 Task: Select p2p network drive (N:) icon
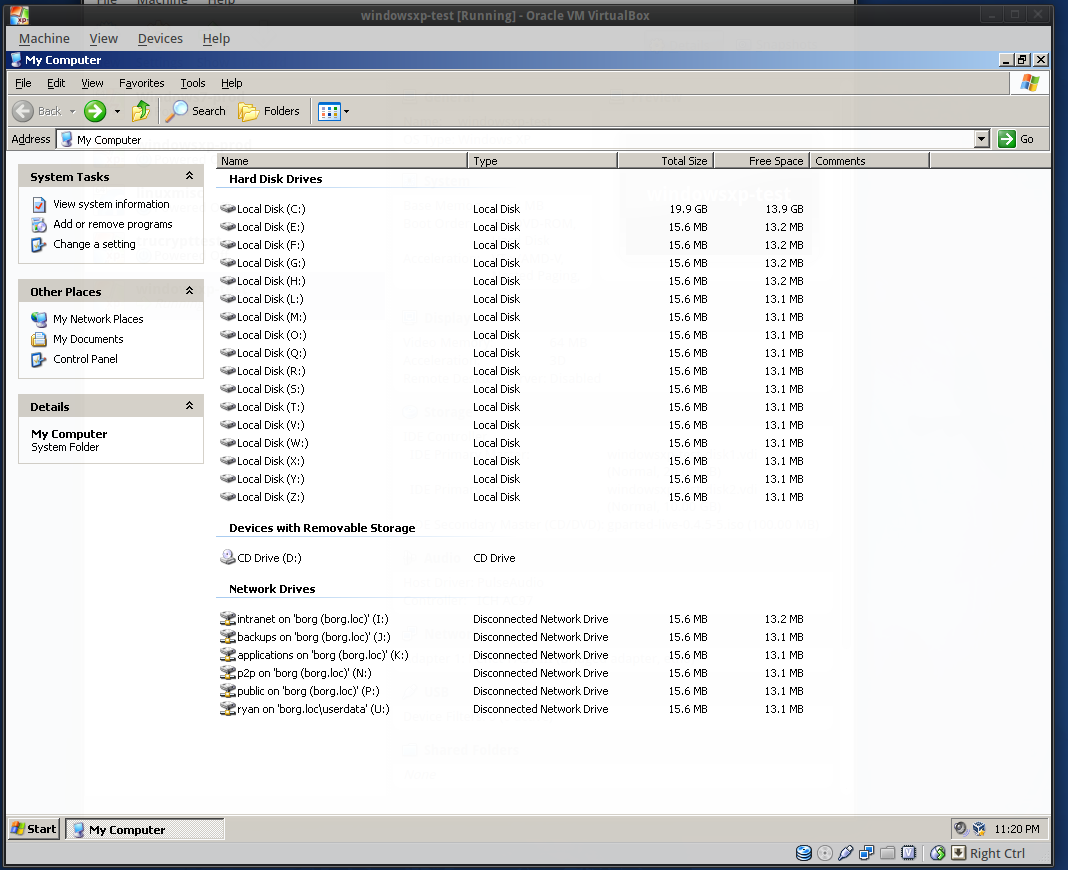(x=227, y=672)
